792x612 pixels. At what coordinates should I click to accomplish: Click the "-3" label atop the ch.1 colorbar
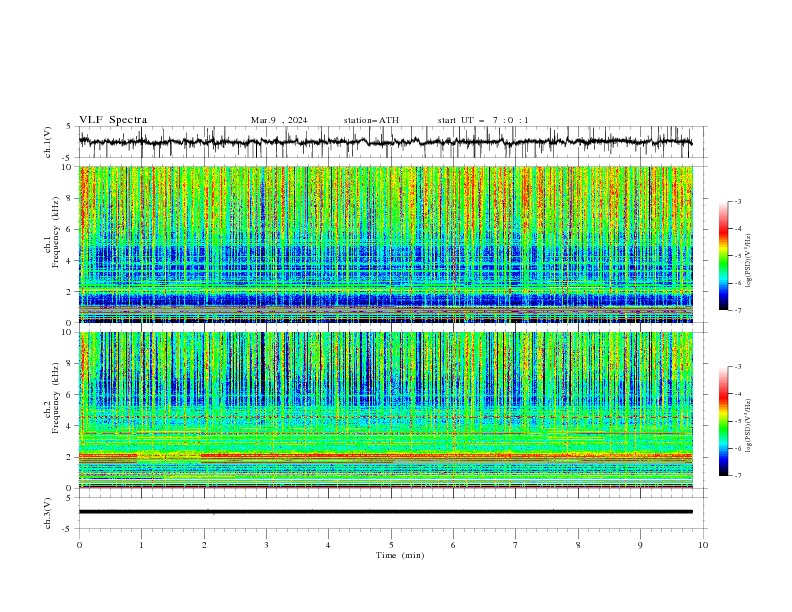click(x=738, y=201)
